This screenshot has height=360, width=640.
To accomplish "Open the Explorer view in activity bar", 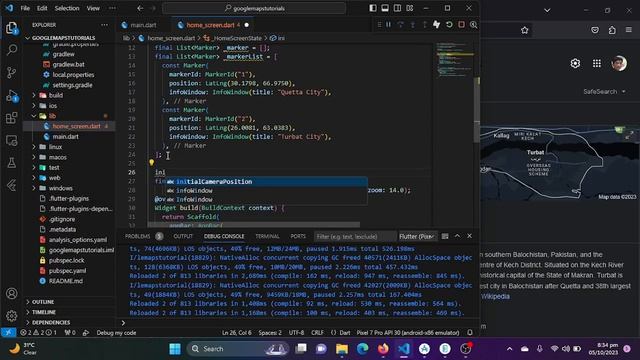I will [x=11, y=28].
